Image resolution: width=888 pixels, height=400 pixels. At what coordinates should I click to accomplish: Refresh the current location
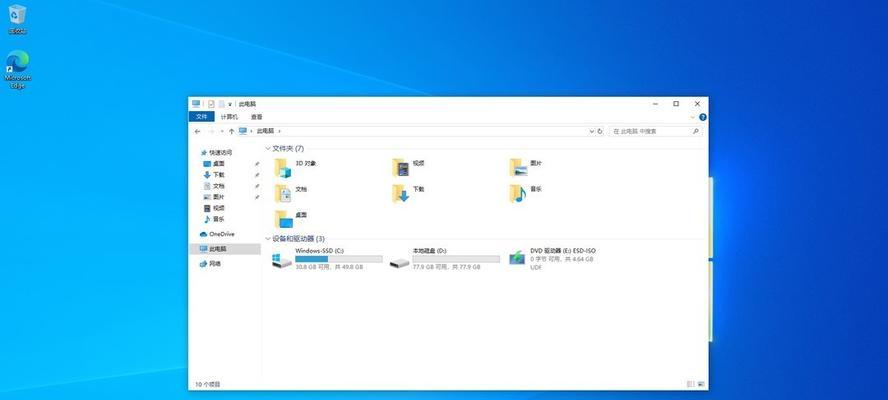click(600, 131)
